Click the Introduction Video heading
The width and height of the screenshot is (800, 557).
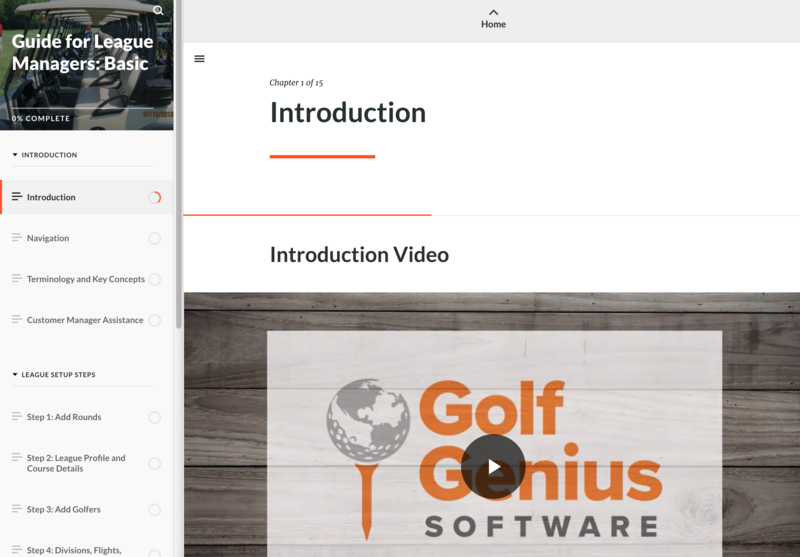[x=359, y=255]
